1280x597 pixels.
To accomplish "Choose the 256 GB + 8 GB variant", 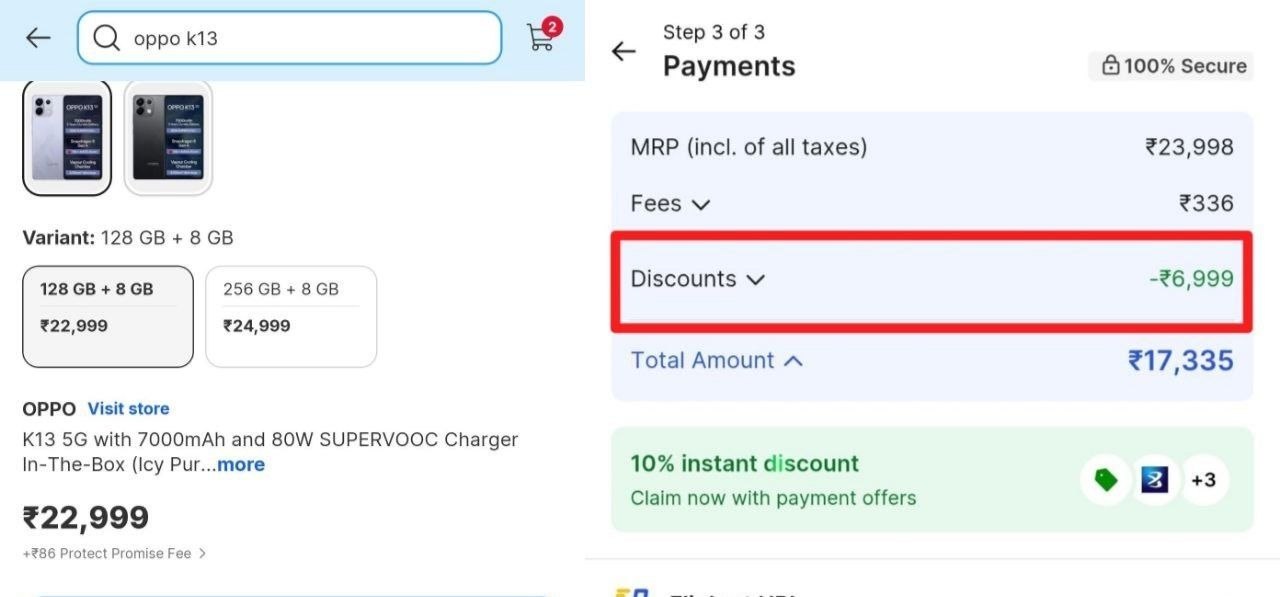I will click(x=290, y=316).
